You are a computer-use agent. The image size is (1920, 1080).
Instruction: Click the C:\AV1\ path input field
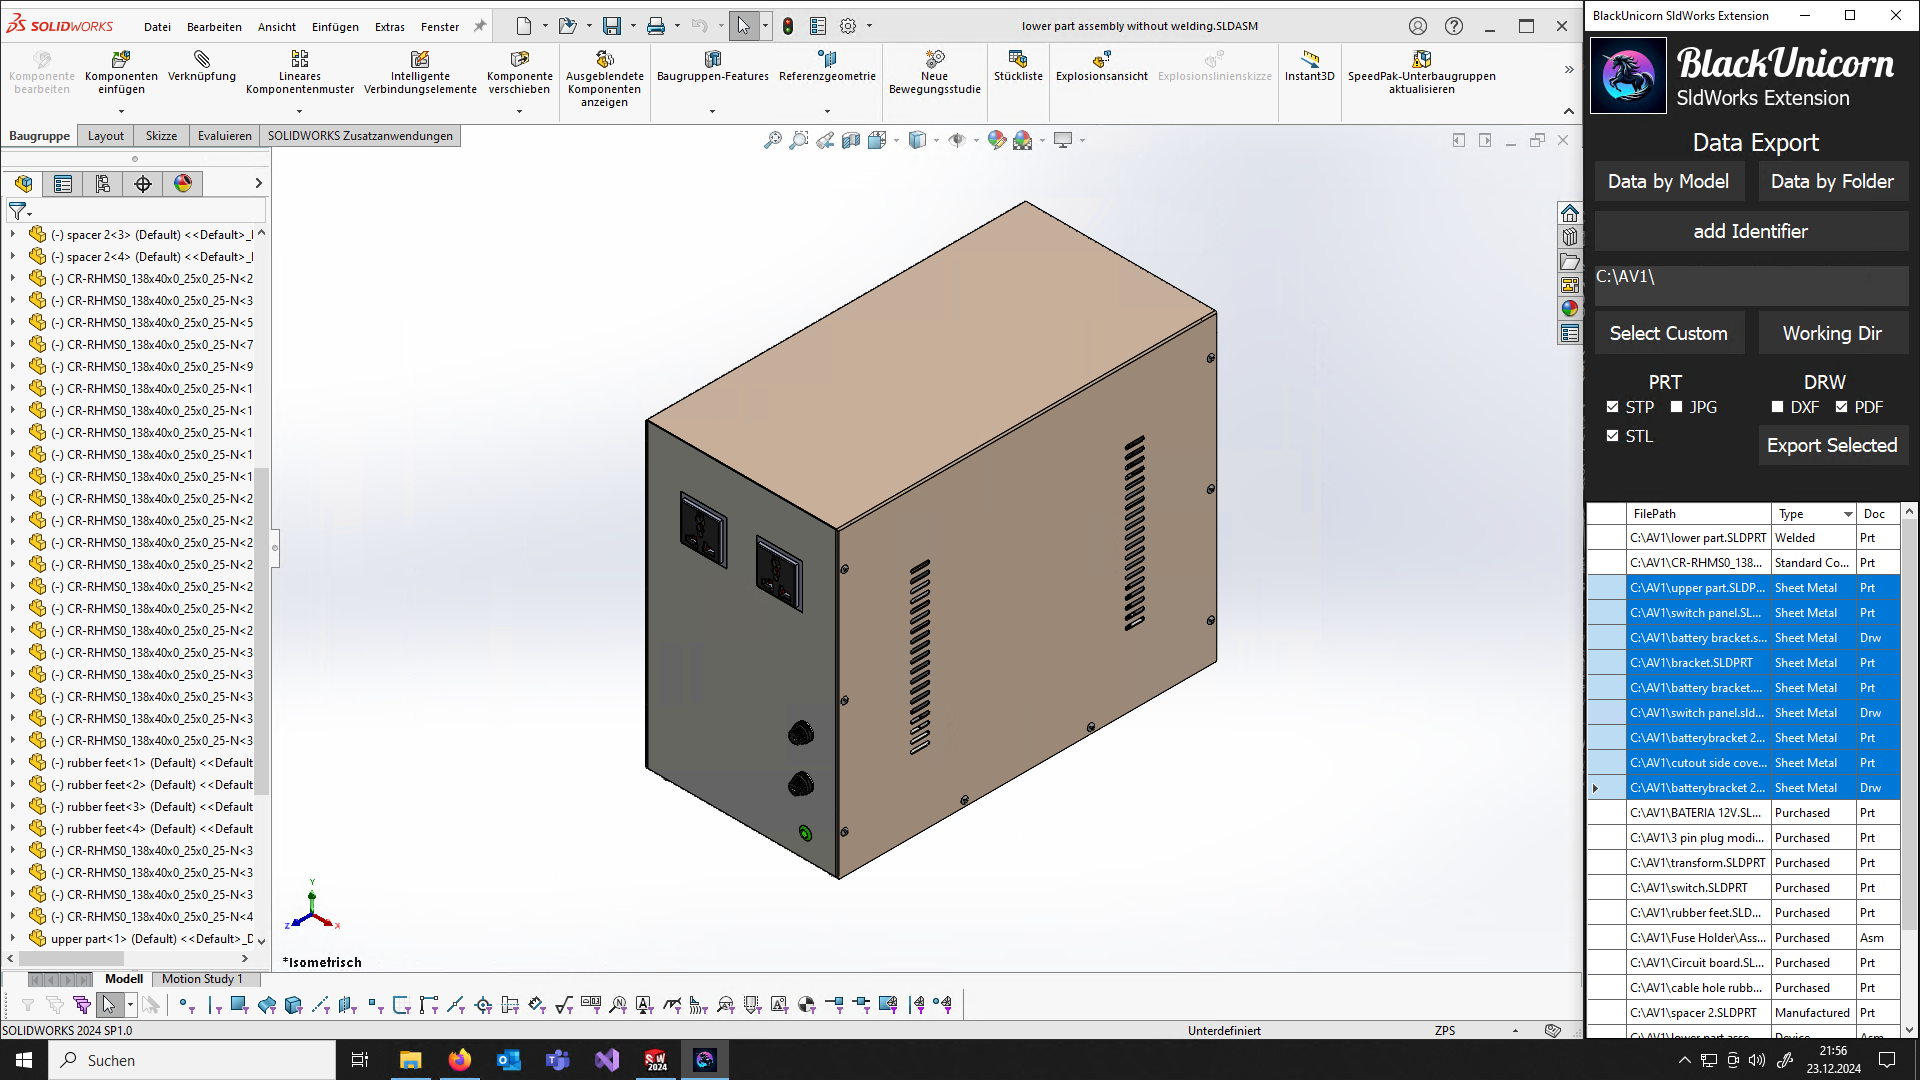1751,286
